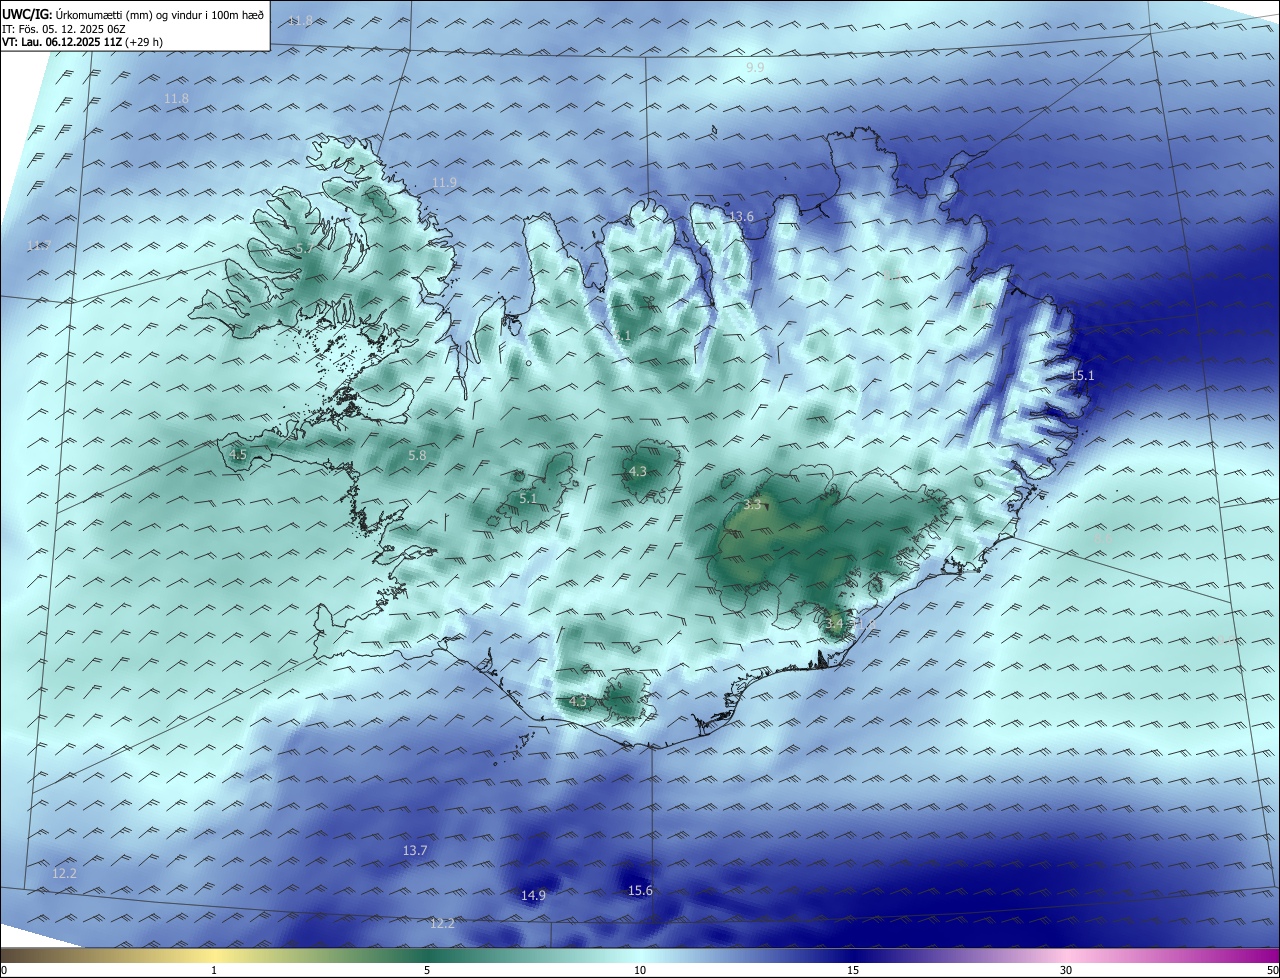Image resolution: width=1280 pixels, height=978 pixels.
Task: Click the '50' tick on the color scale
Action: tap(1272, 970)
